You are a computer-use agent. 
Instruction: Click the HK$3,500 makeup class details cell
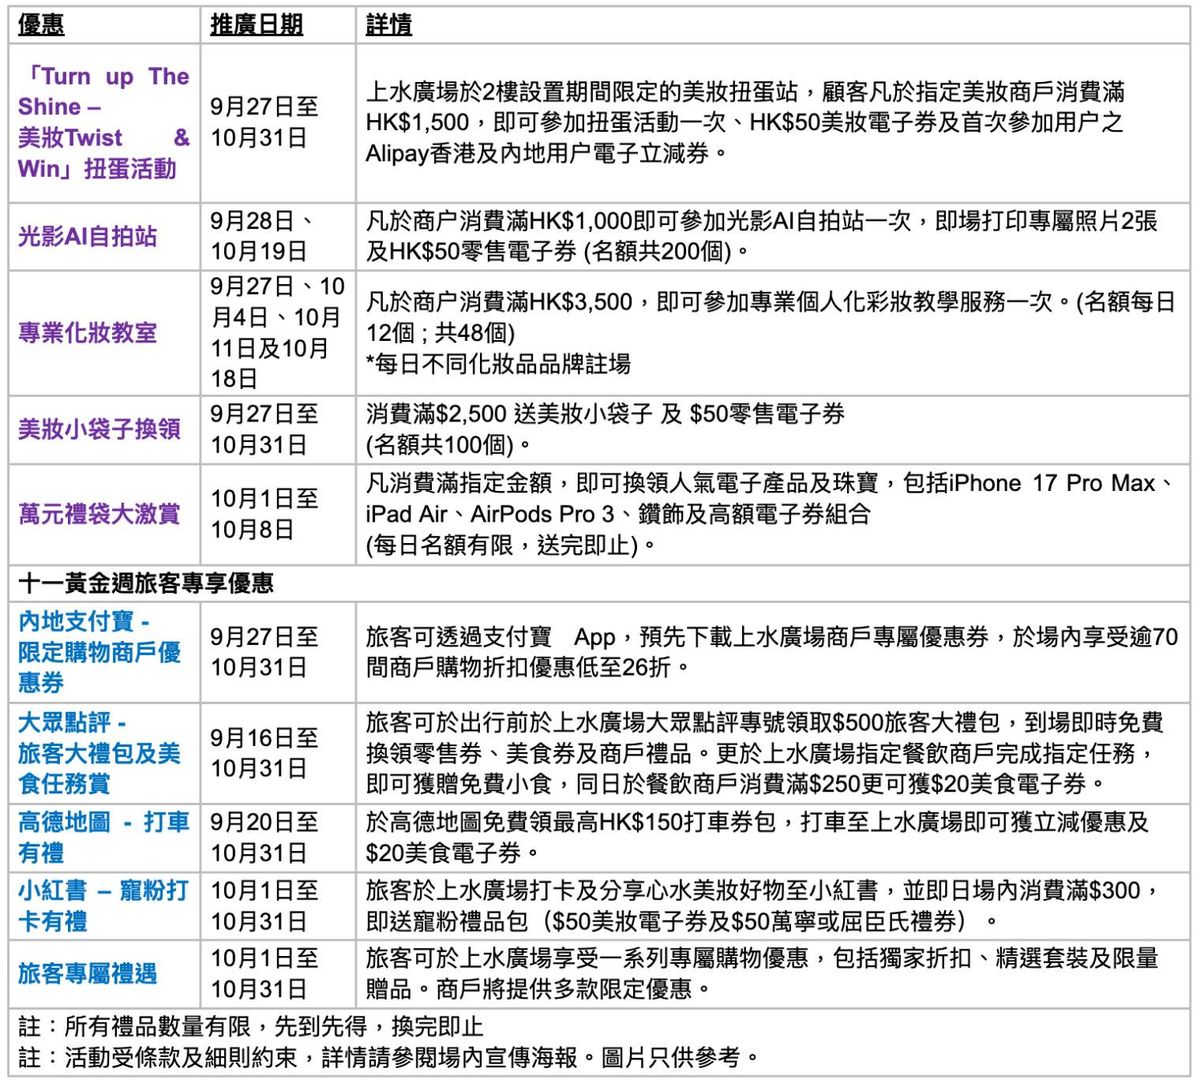point(770,332)
